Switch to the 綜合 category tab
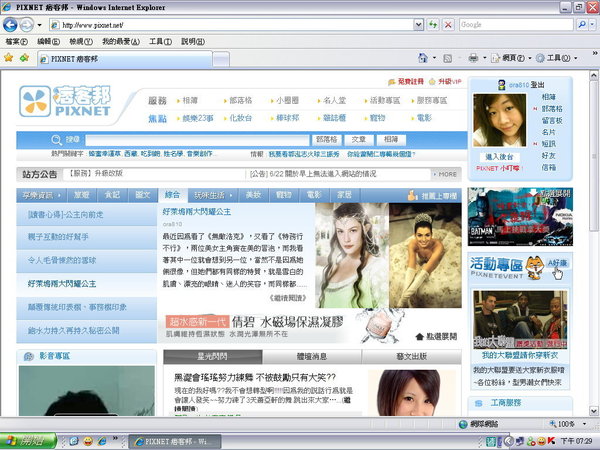Viewport: 600px width, 450px height. point(173,195)
